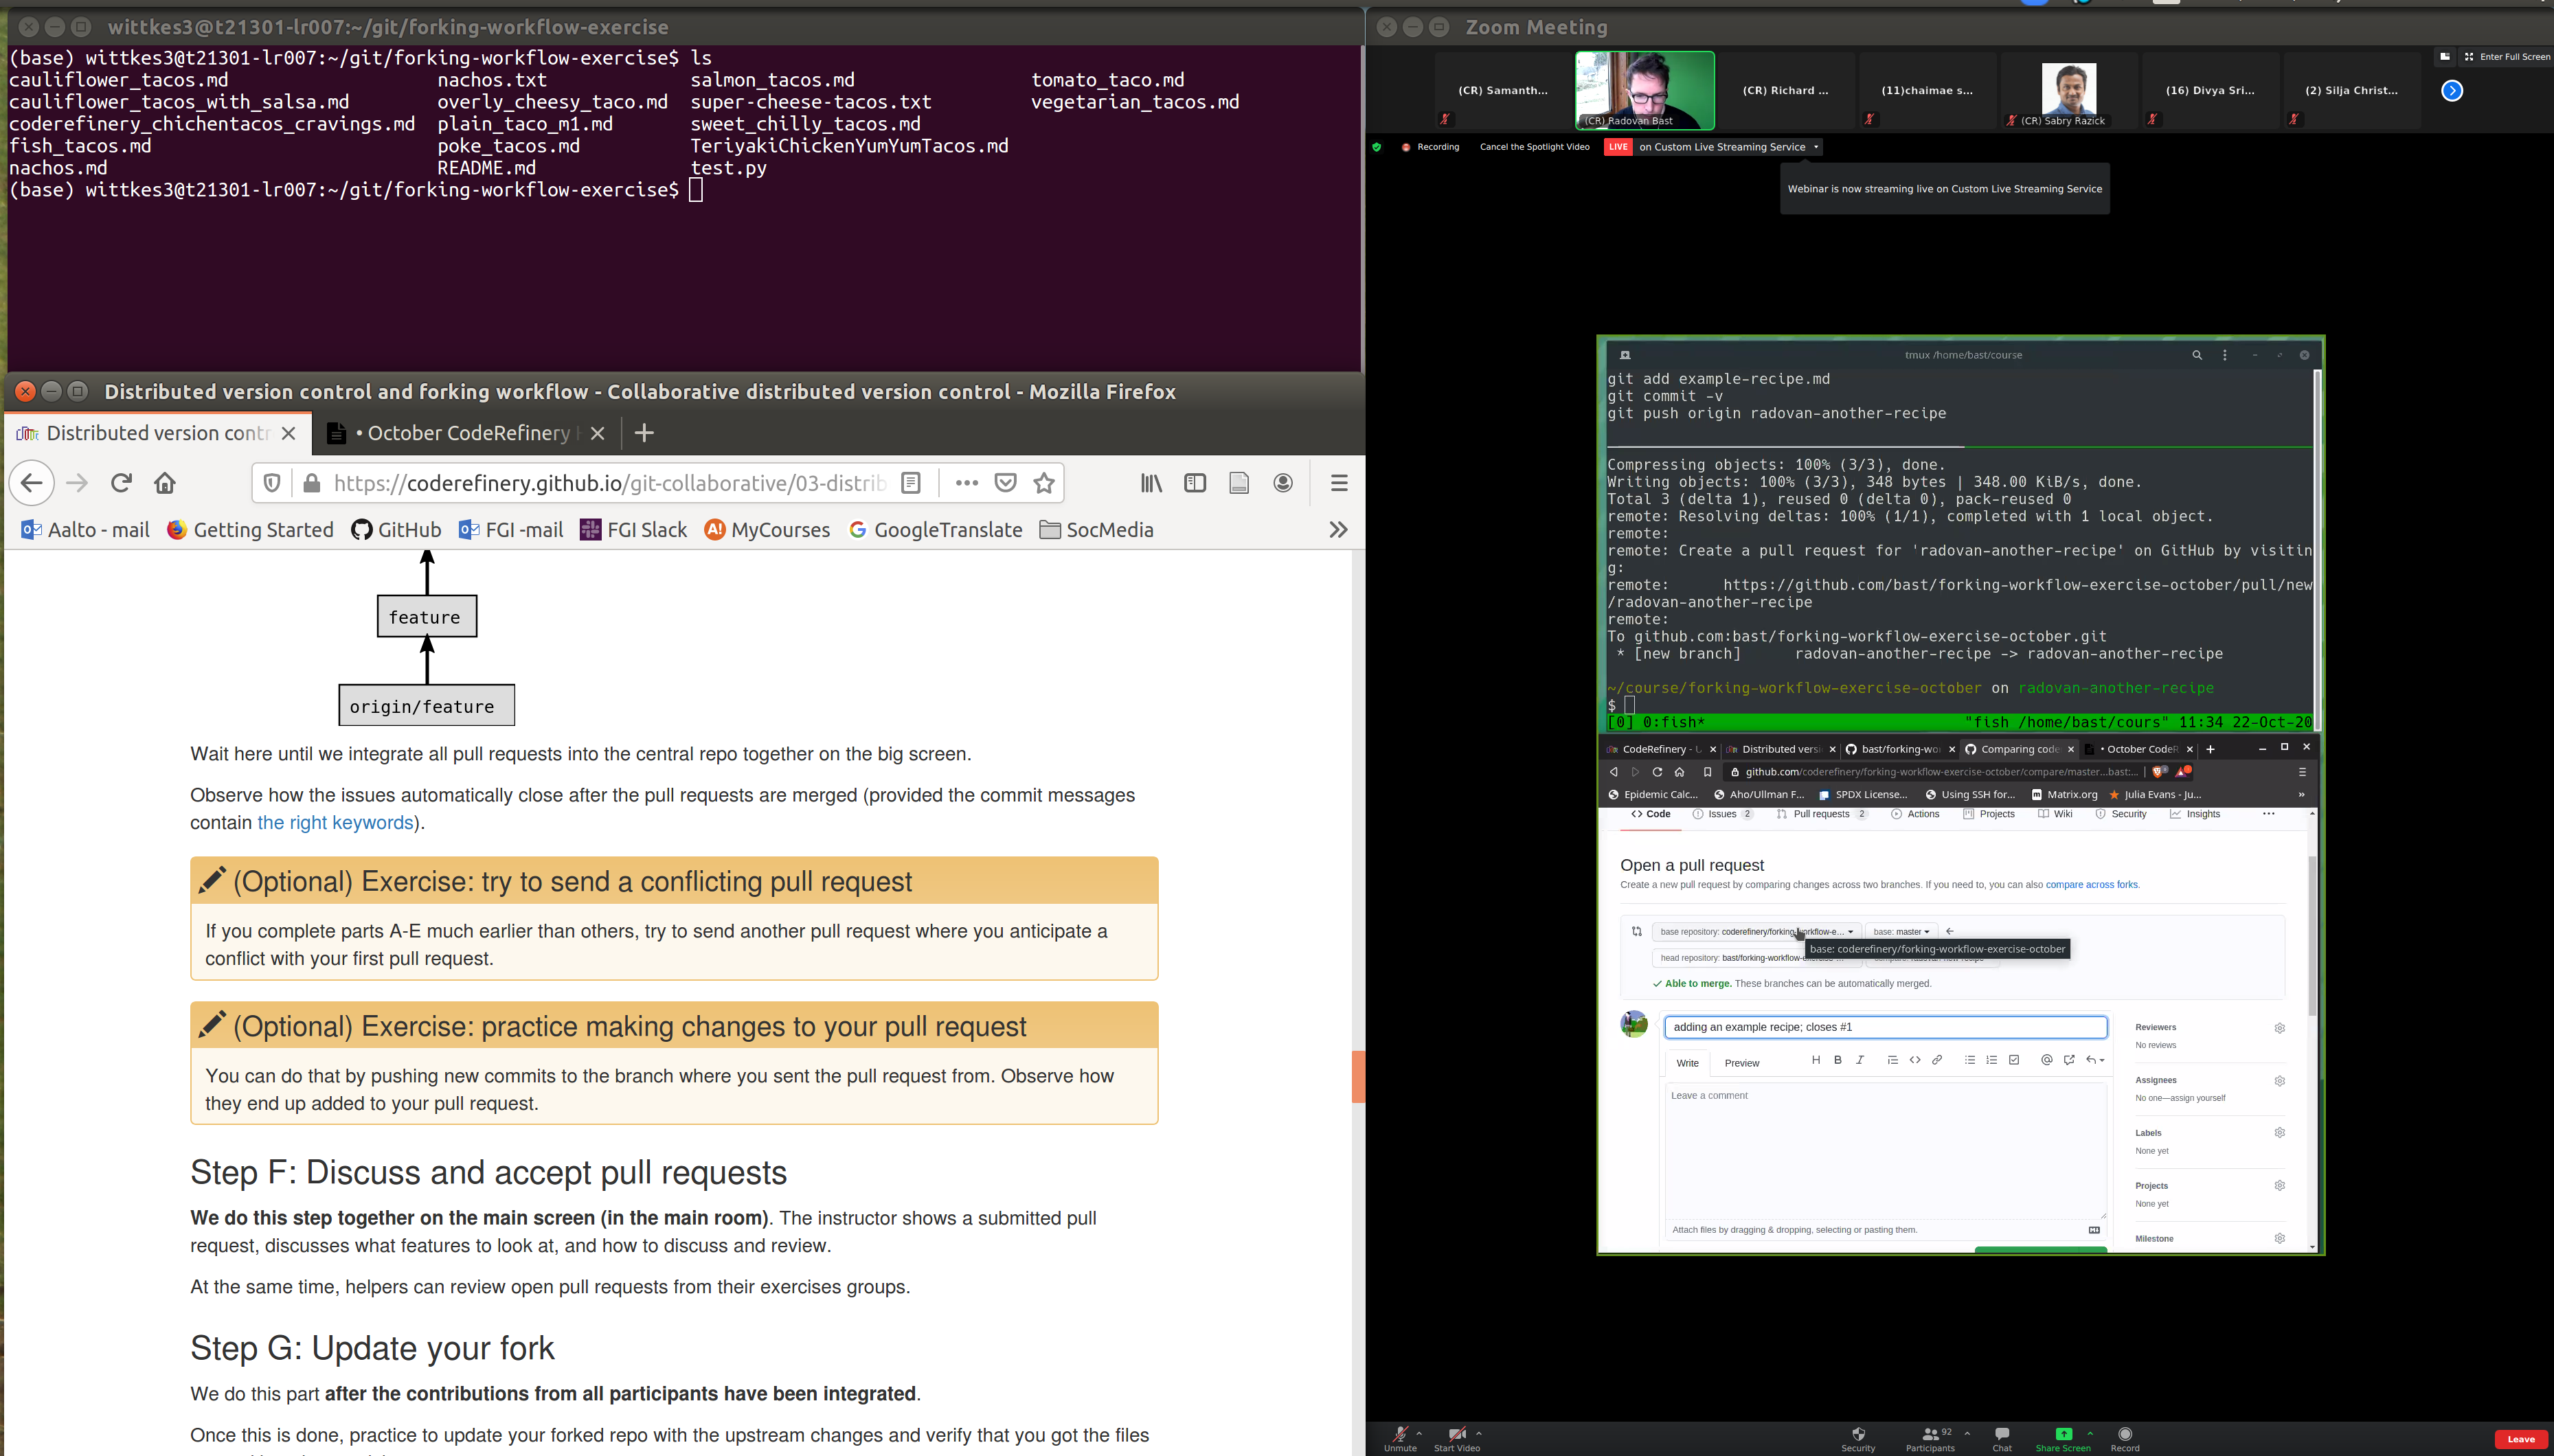Open the page actions three-dots menu
Screen dimensions: 2554x1456
[966, 483]
